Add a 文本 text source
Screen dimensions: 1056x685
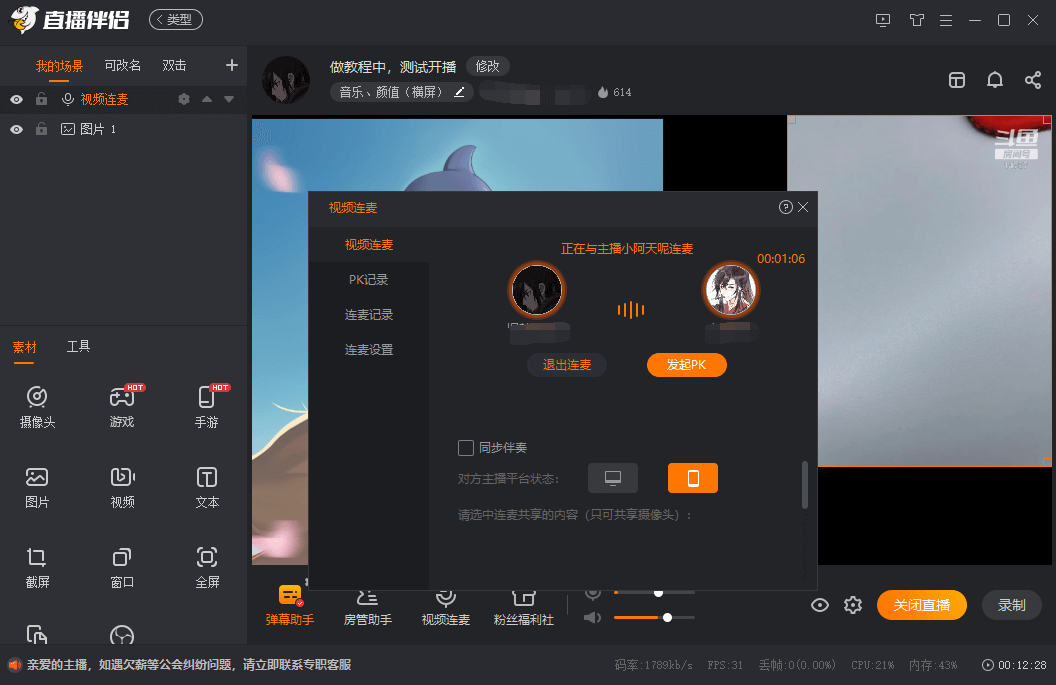click(206, 487)
